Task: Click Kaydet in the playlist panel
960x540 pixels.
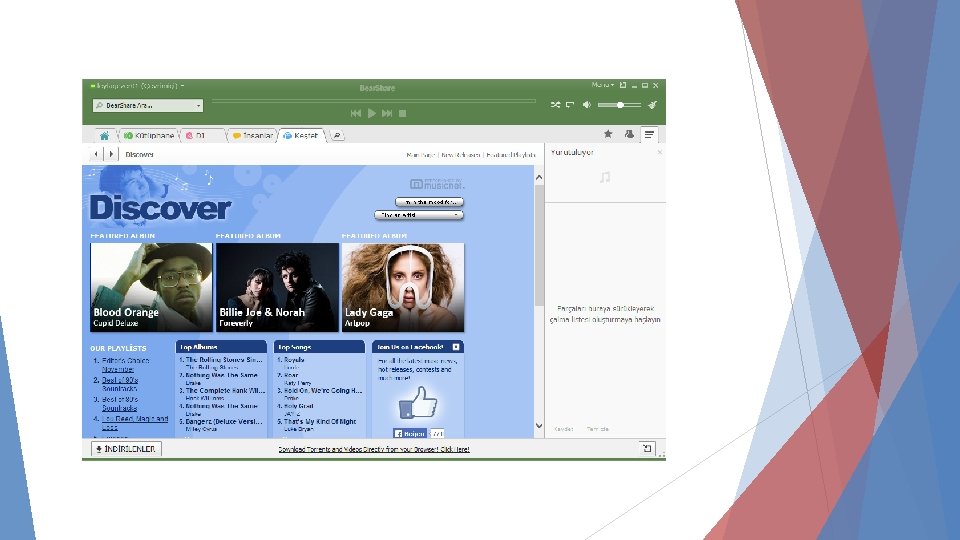Action: click(563, 429)
